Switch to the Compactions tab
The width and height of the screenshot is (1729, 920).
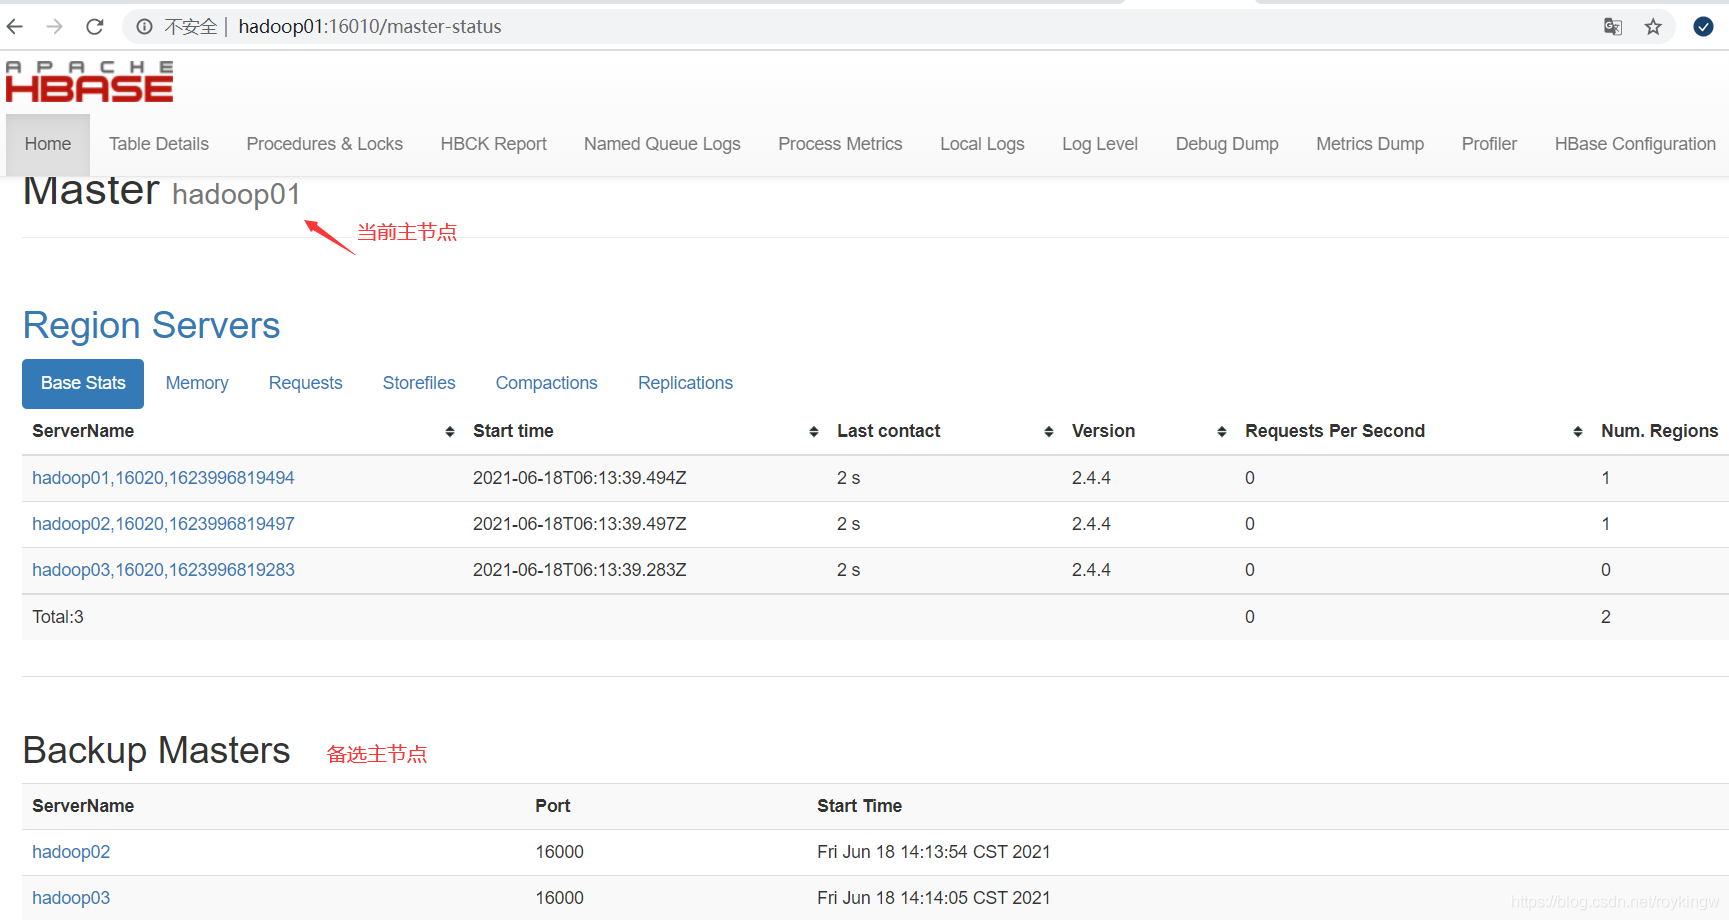546,383
